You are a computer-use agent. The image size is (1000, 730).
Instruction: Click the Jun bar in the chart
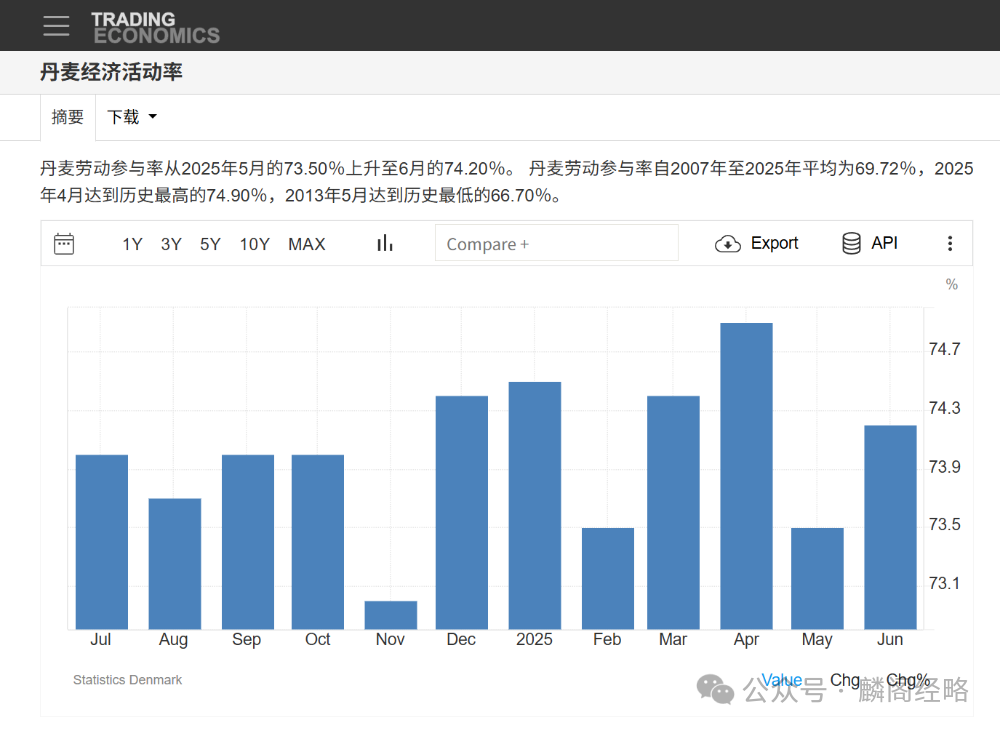[890, 527]
